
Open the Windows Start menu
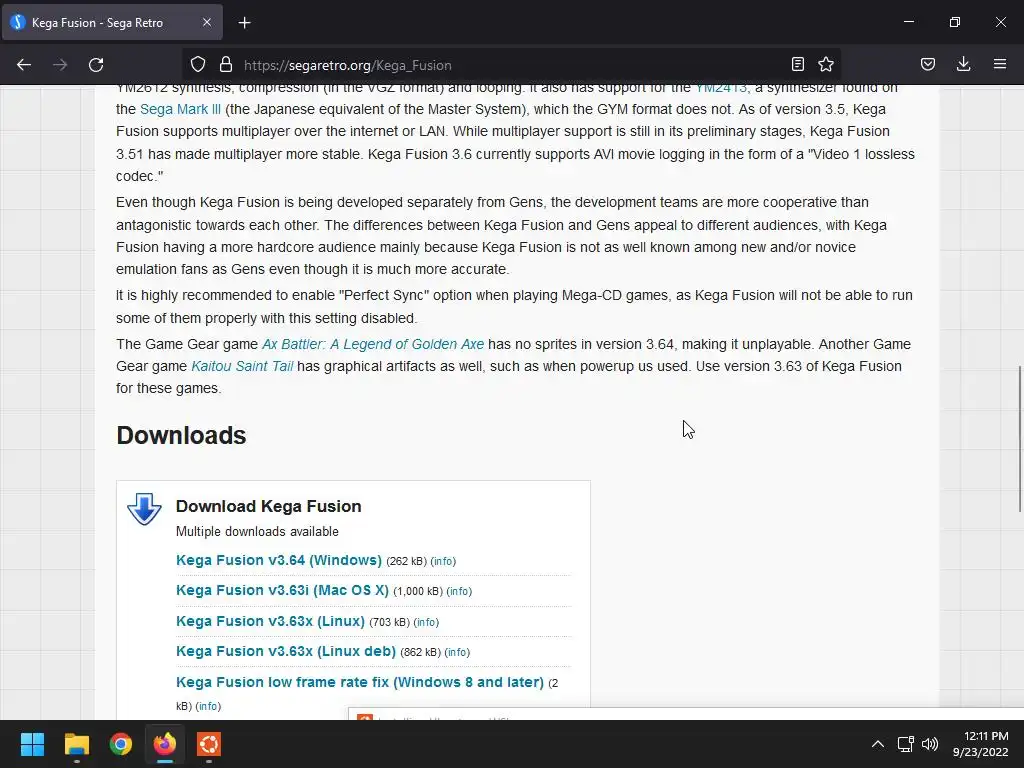[x=32, y=744]
